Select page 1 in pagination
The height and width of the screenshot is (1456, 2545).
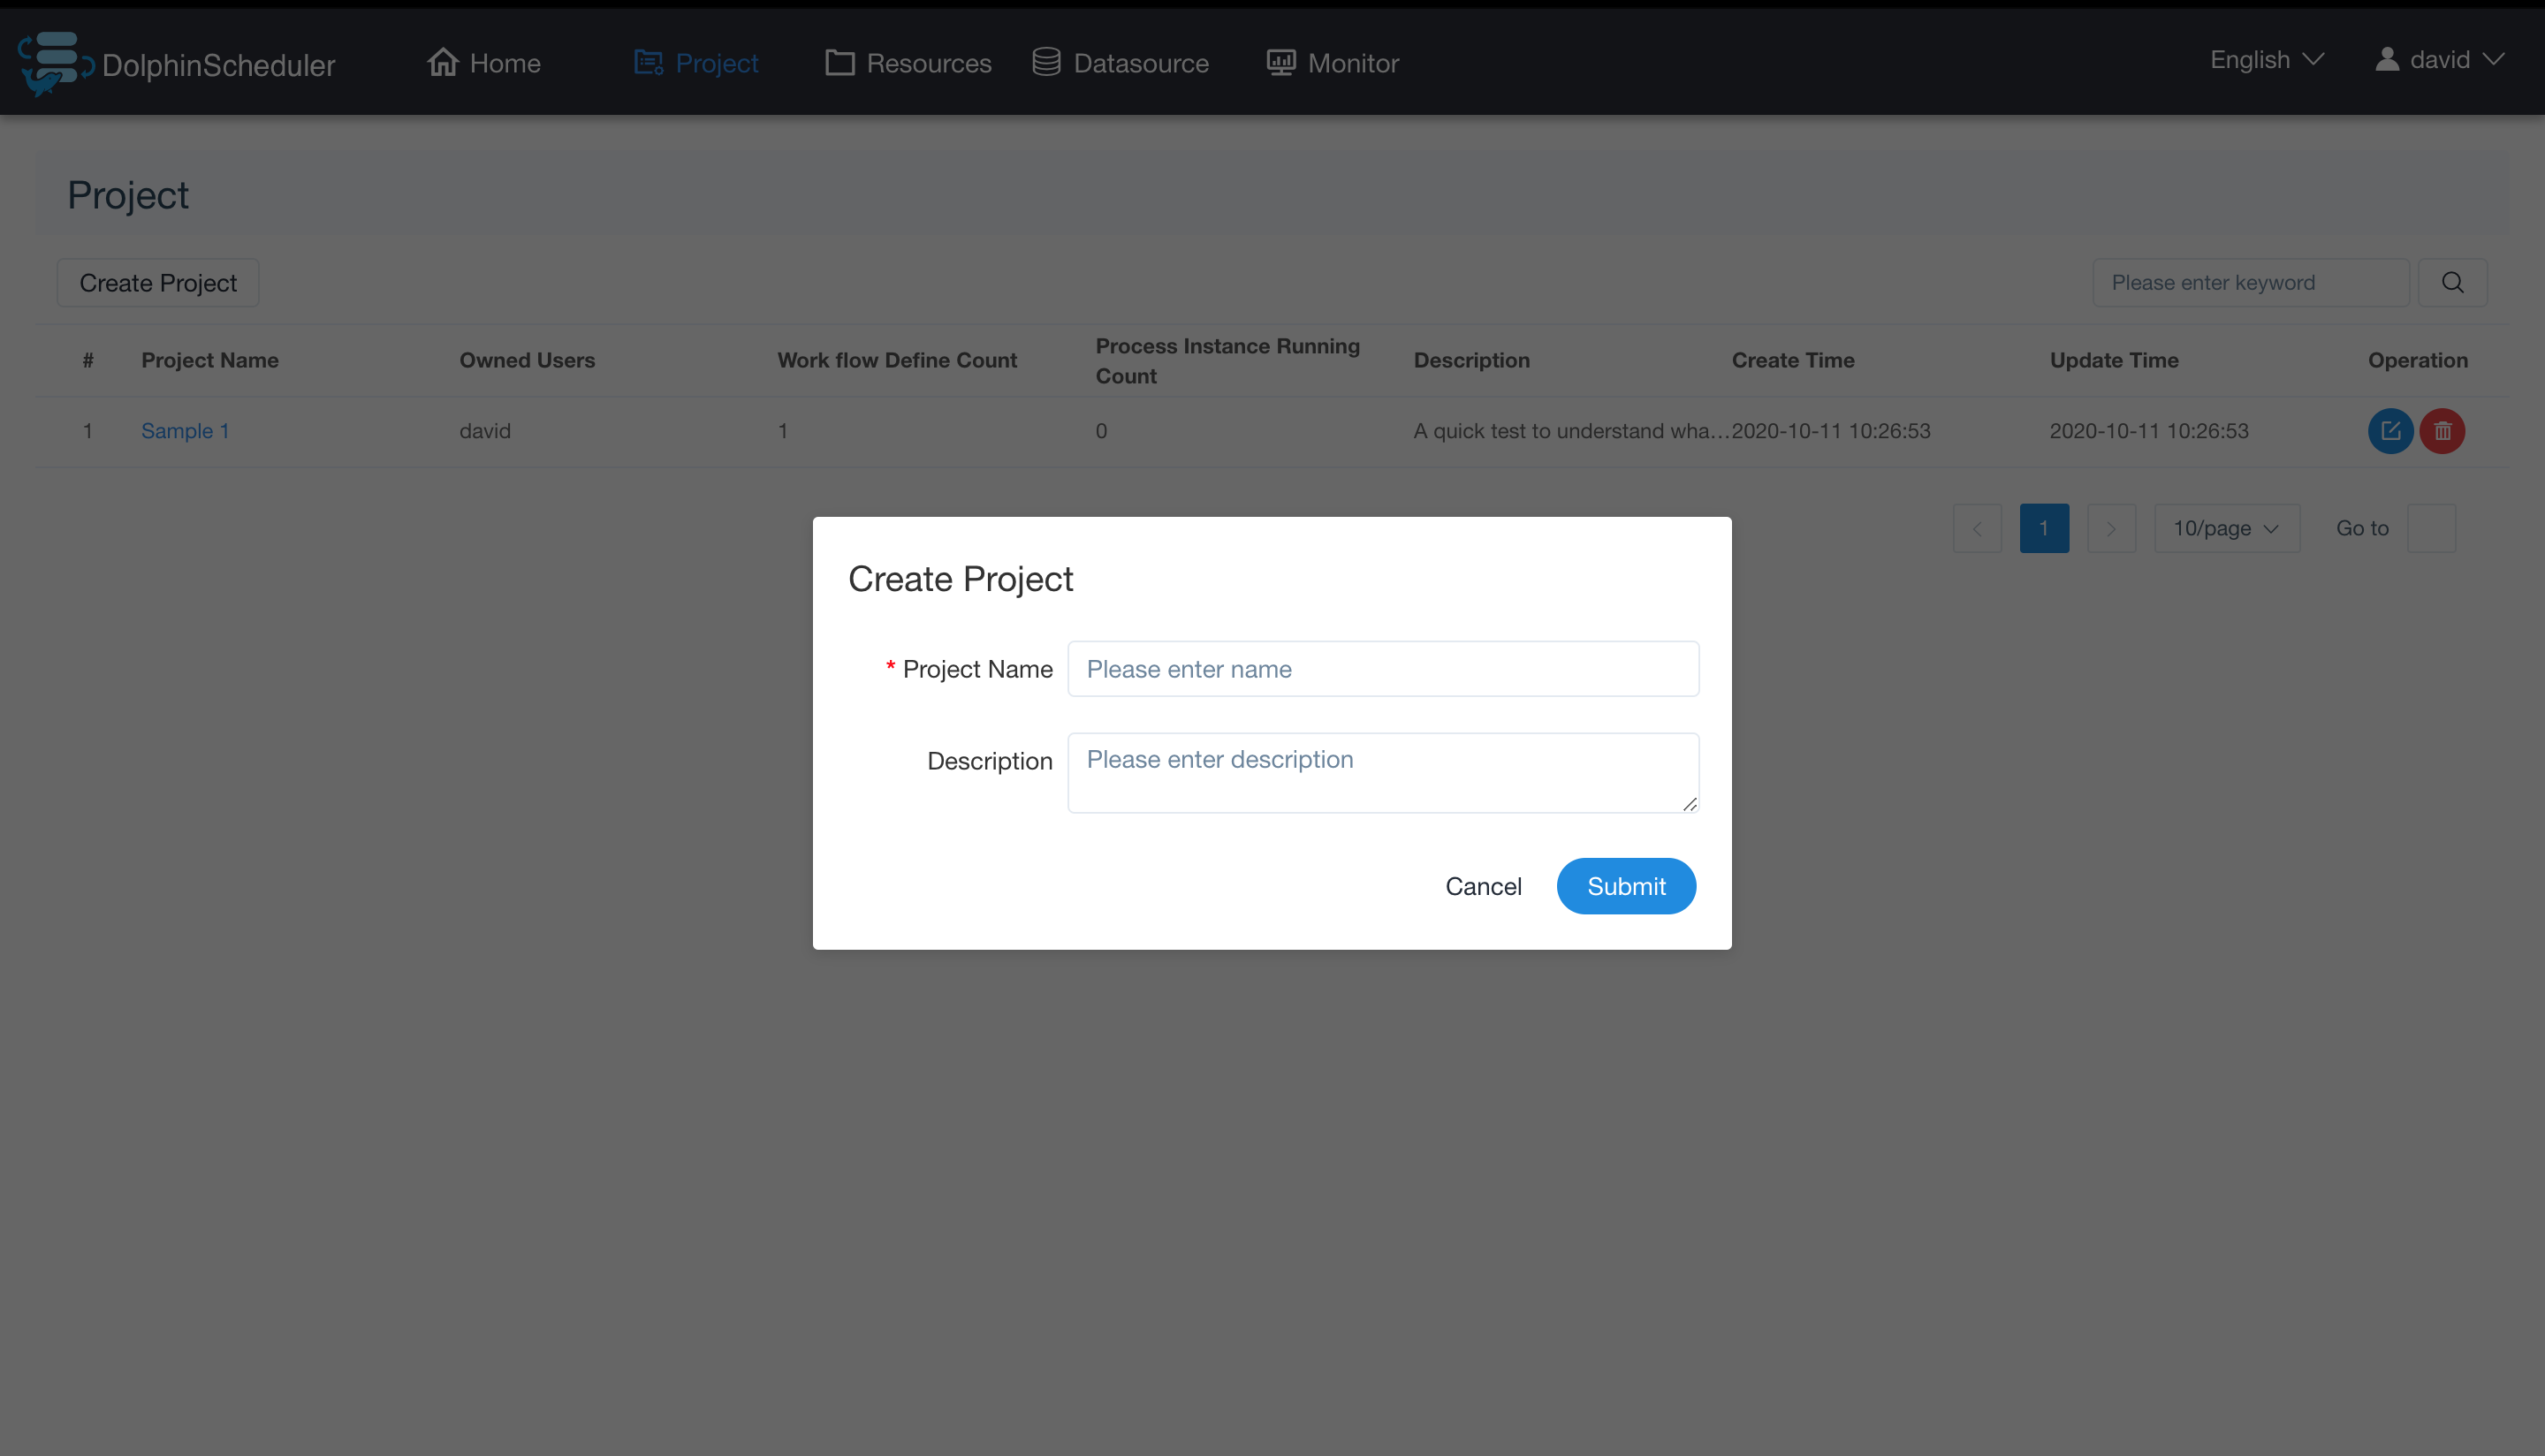click(x=2044, y=528)
